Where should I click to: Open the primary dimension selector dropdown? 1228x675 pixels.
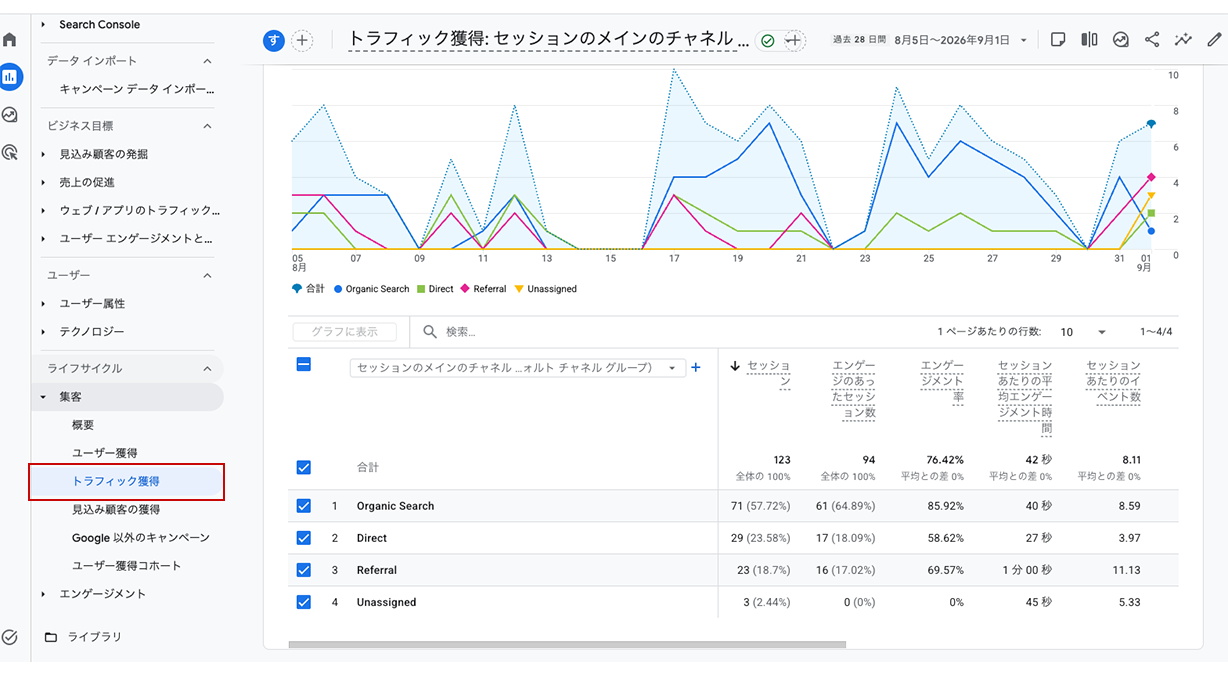pos(518,368)
